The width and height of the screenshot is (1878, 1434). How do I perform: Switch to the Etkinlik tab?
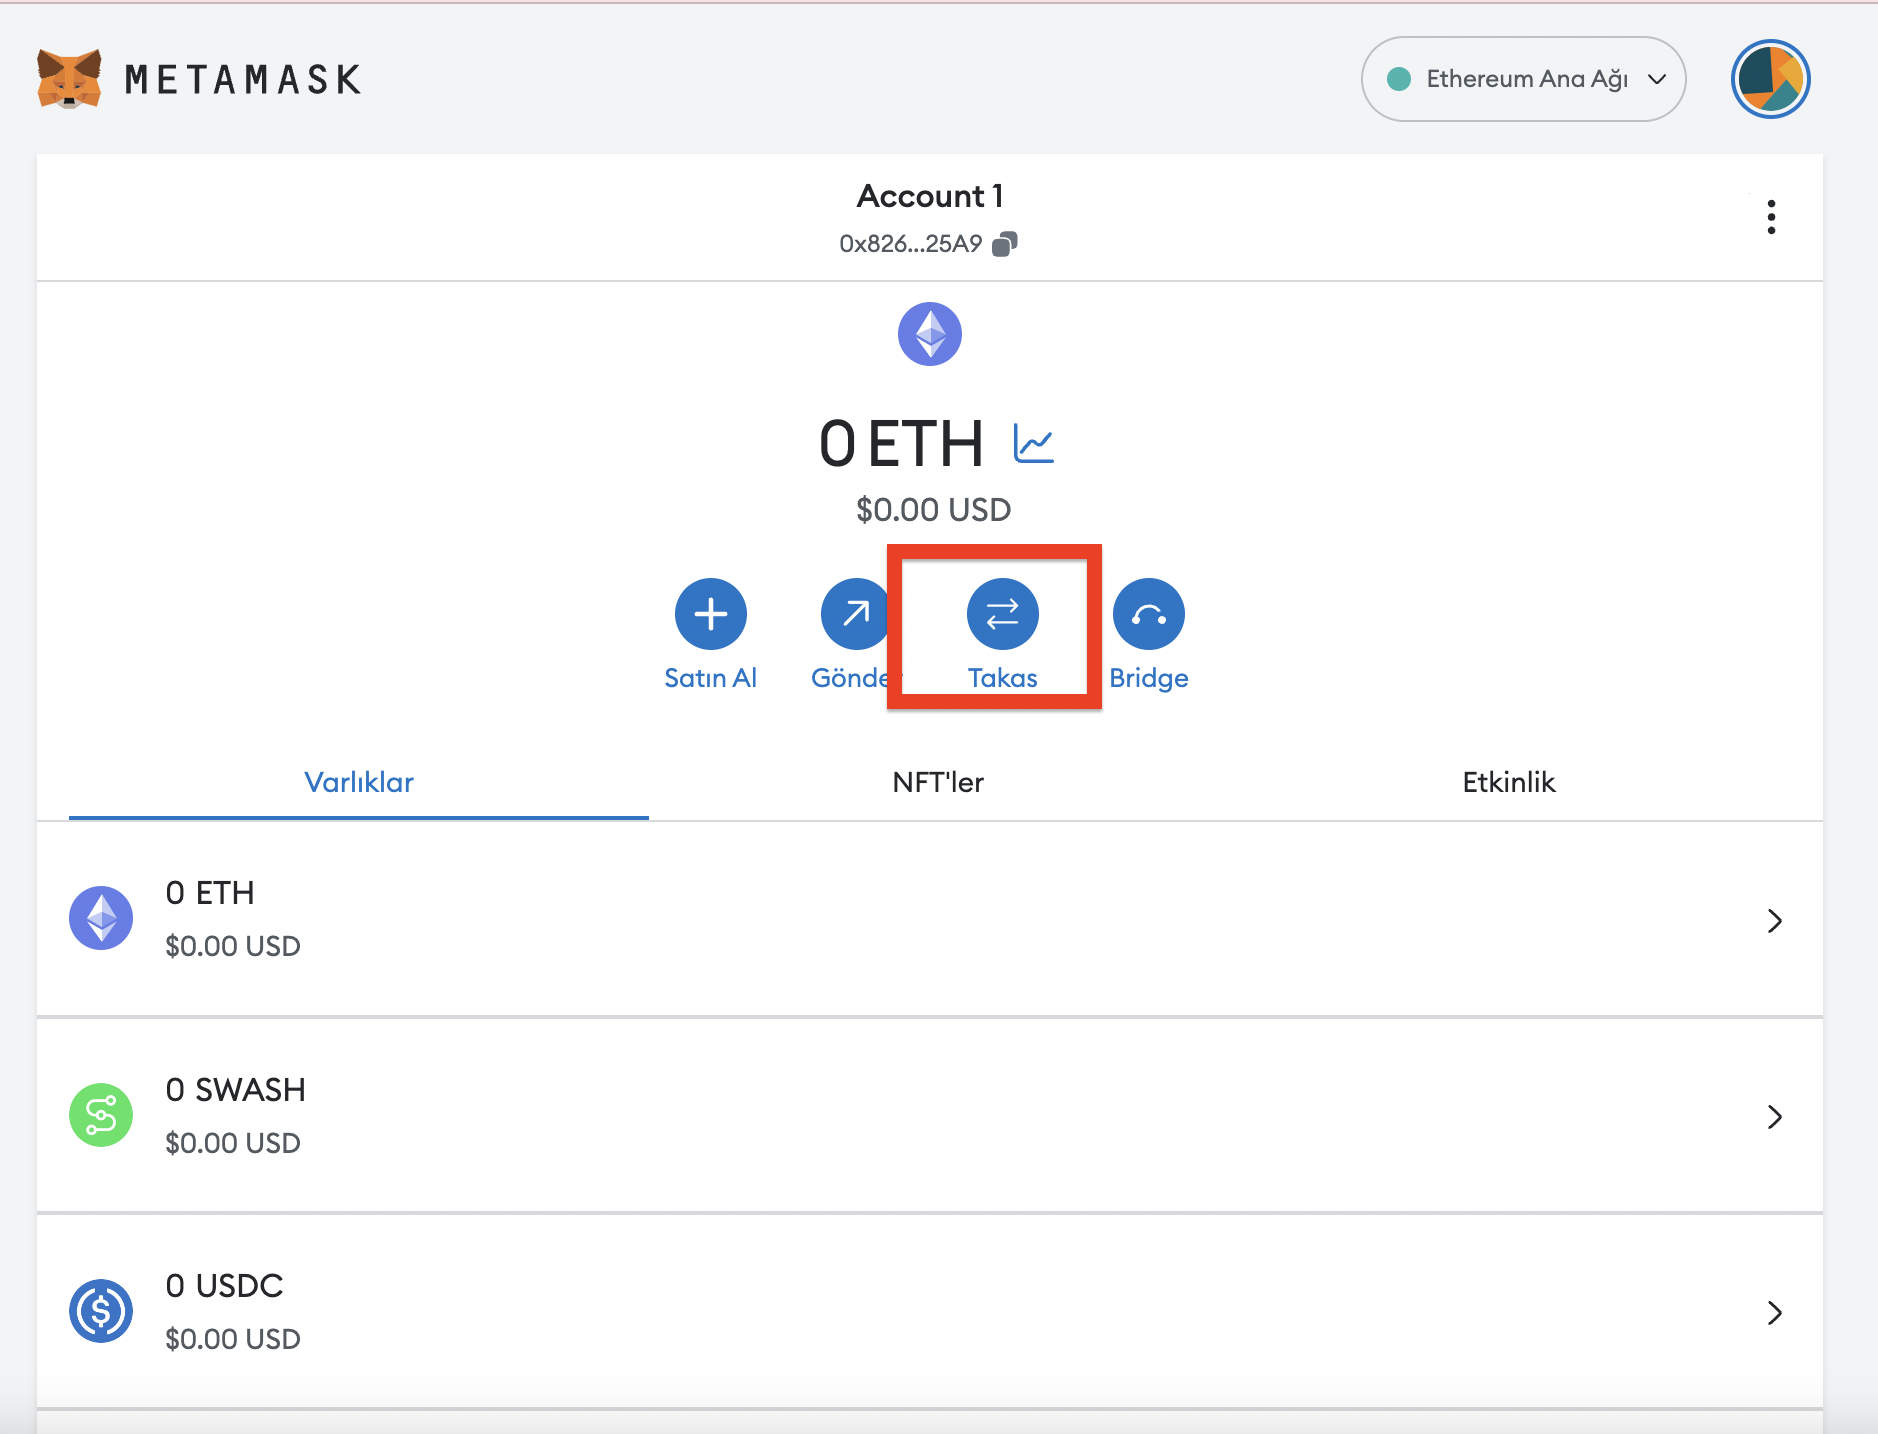click(x=1509, y=783)
